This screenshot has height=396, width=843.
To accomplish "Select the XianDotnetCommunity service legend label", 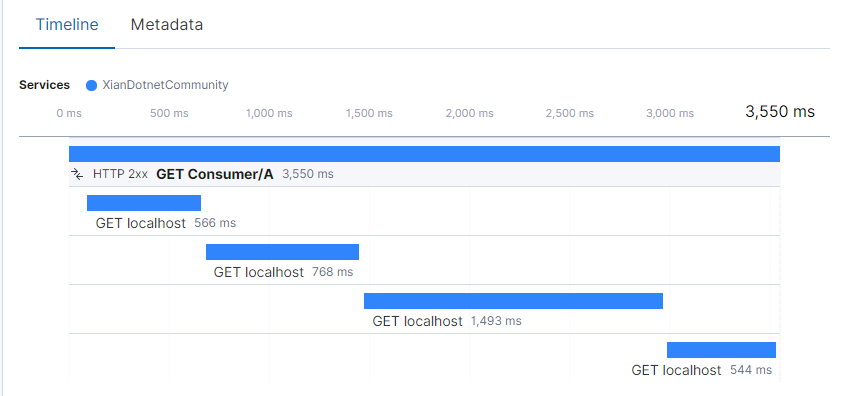I will click(165, 85).
